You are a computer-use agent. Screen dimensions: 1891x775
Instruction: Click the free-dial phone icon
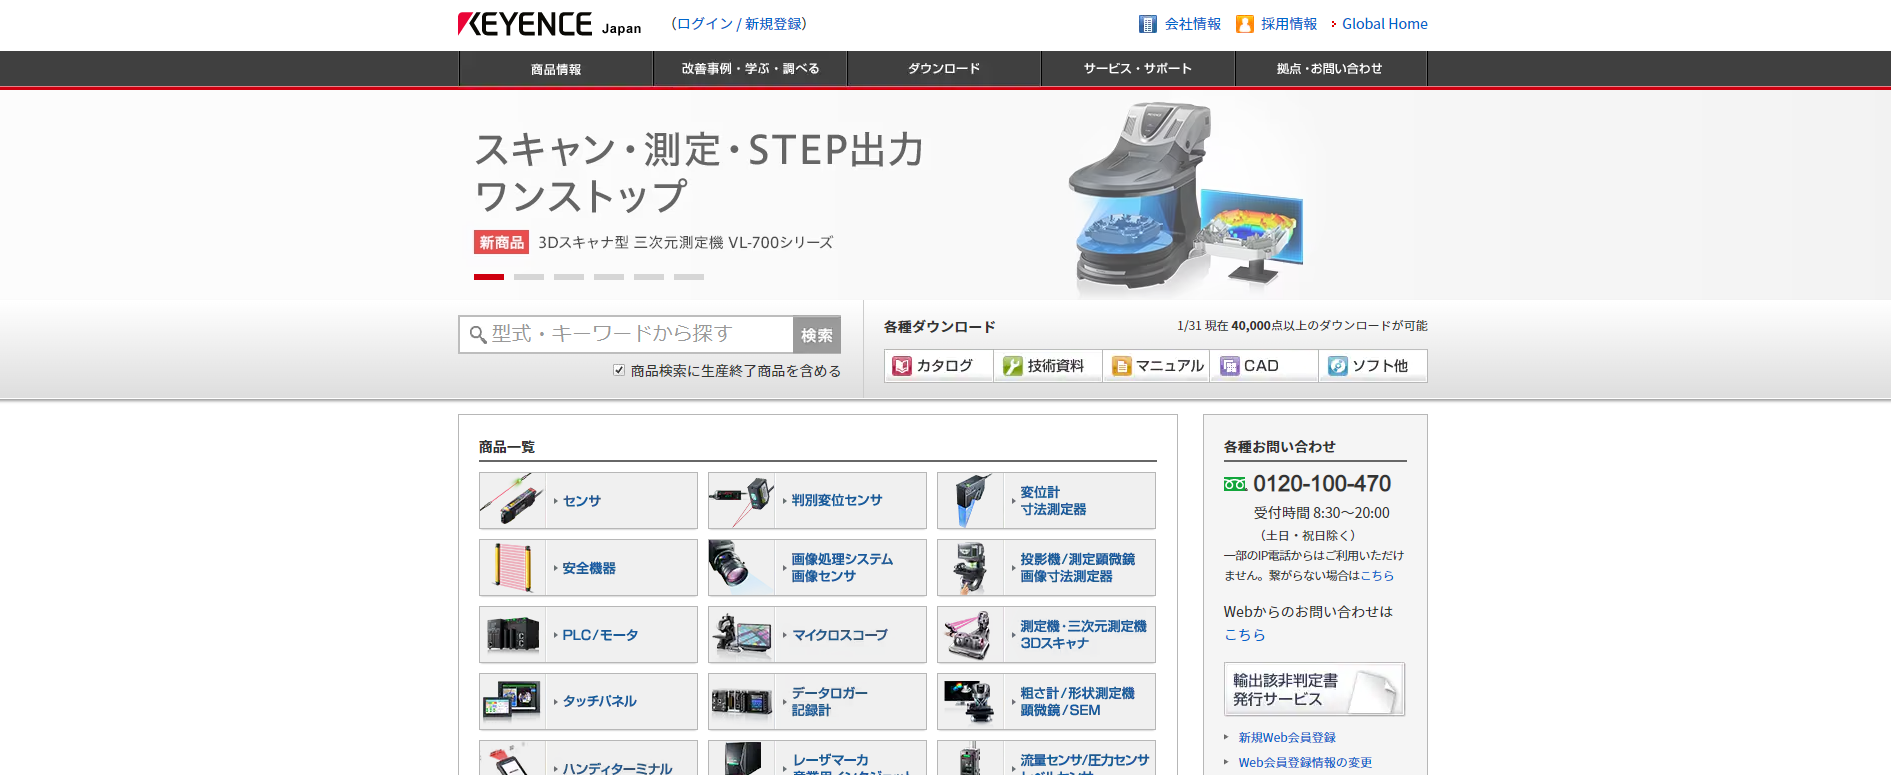(1235, 484)
